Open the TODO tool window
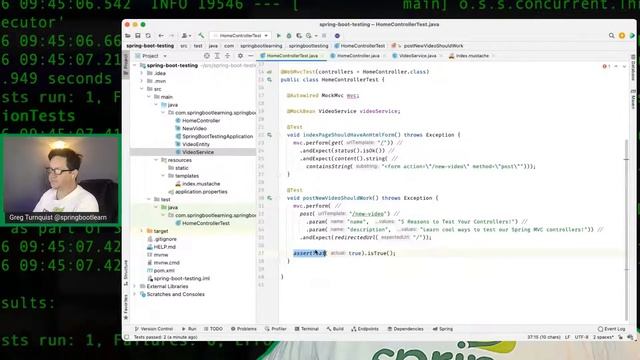Viewport: 640px width, 360px height. [213, 329]
